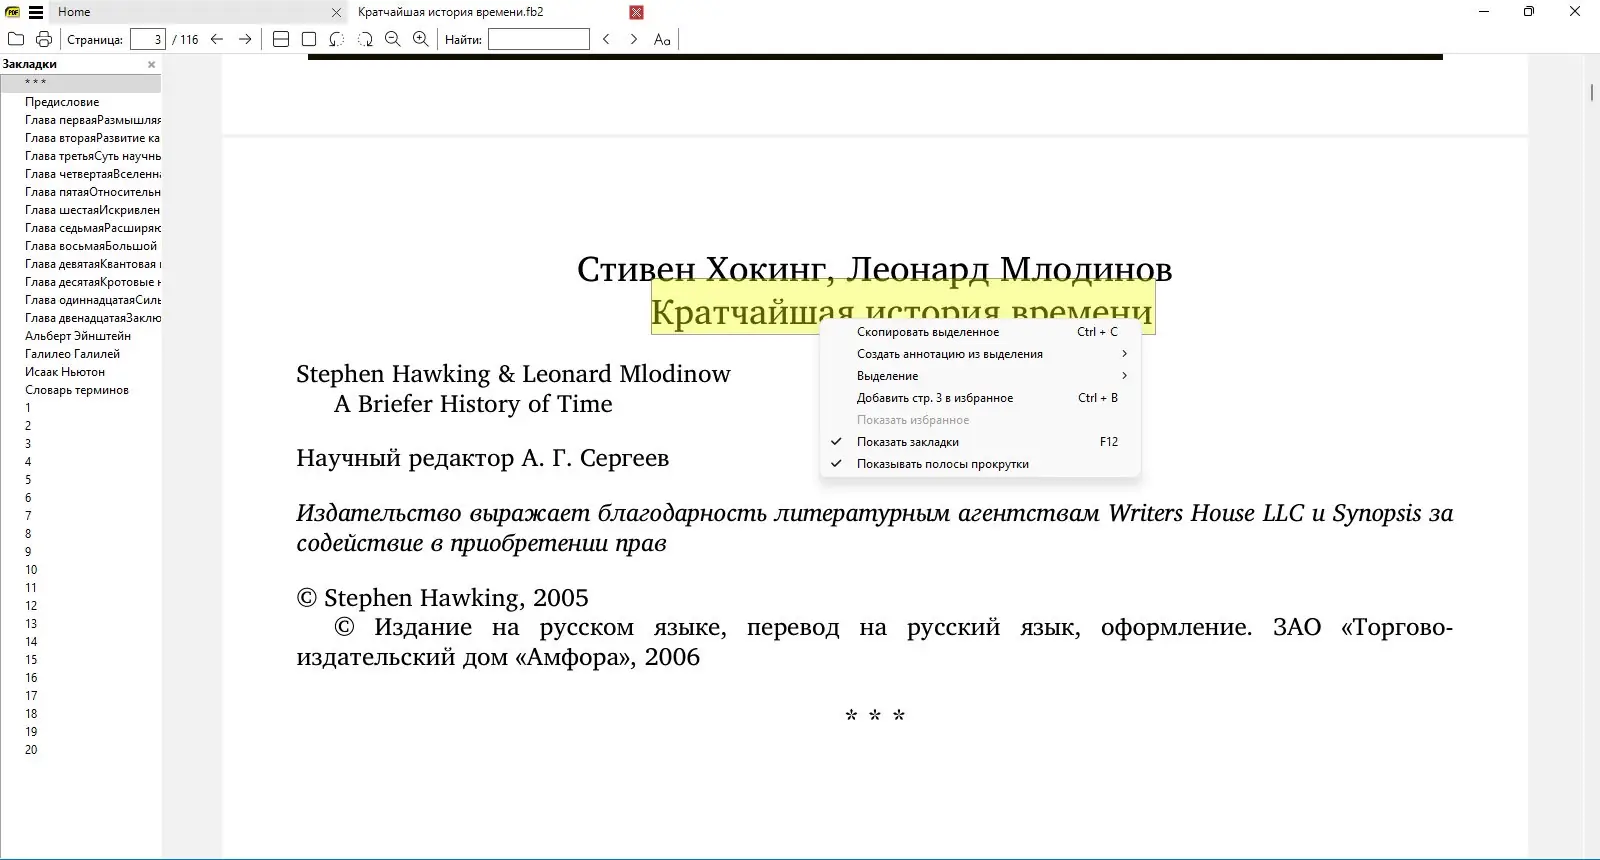The height and width of the screenshot is (860, 1600).
Task: Jump to Глава двенадцатая bookmark
Action: coord(93,318)
